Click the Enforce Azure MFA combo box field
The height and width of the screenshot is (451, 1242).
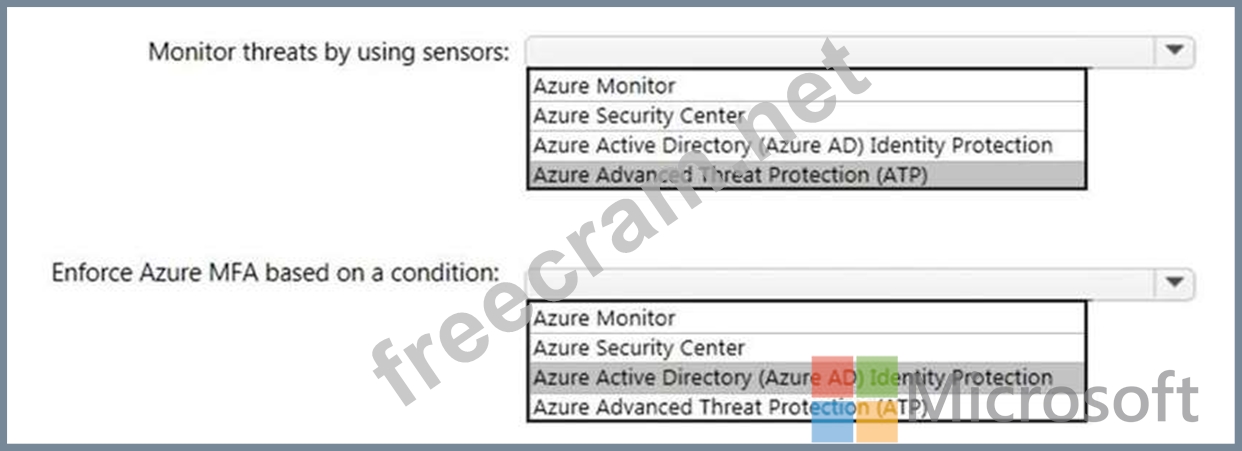pyautogui.click(x=840, y=283)
